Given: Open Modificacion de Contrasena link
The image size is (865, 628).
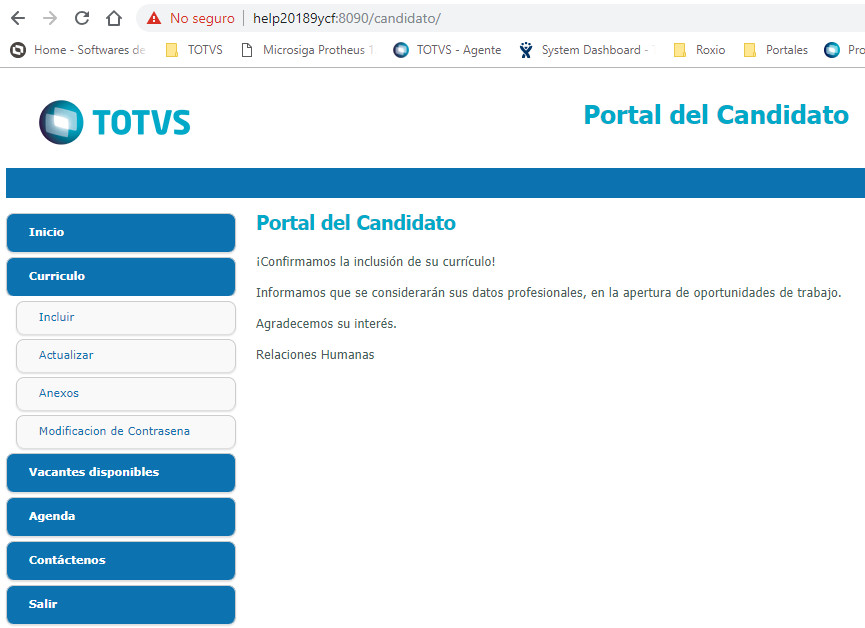Looking at the screenshot, I should tap(126, 432).
